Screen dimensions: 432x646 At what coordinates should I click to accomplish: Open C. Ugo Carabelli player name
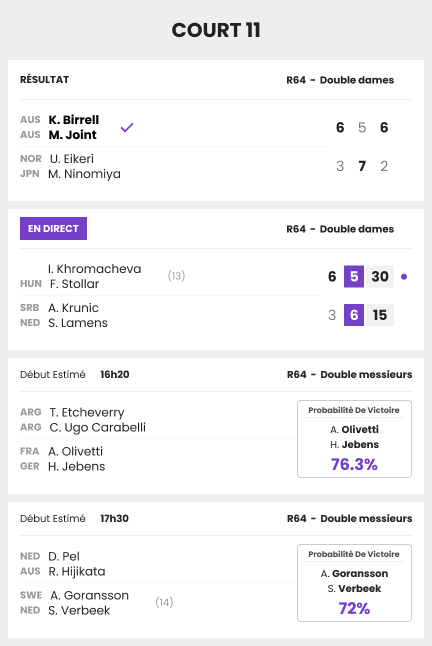click(97, 428)
